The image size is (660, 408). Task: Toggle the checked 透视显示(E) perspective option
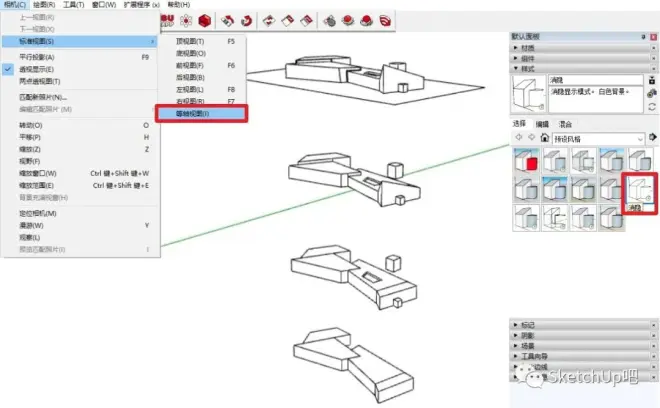pyautogui.click(x=80, y=69)
